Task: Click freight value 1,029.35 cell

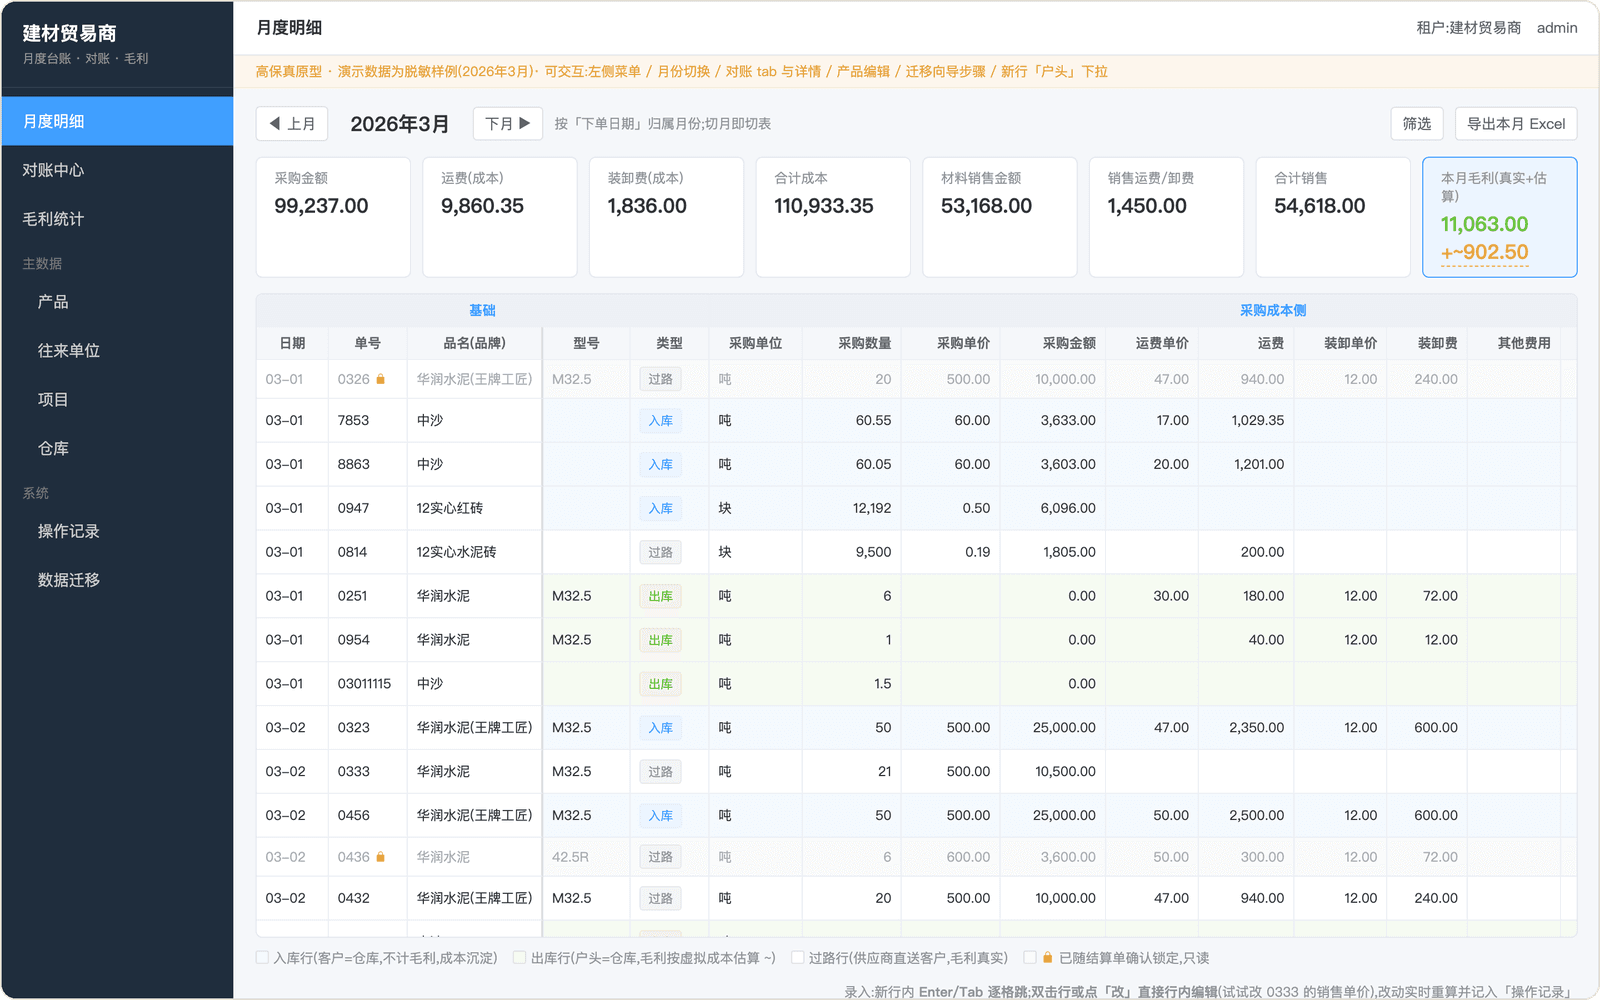Action: tap(1246, 420)
